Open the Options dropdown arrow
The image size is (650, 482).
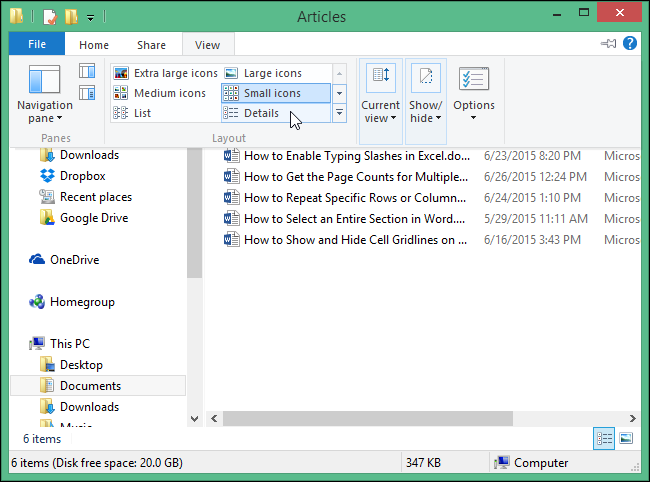(x=473, y=118)
